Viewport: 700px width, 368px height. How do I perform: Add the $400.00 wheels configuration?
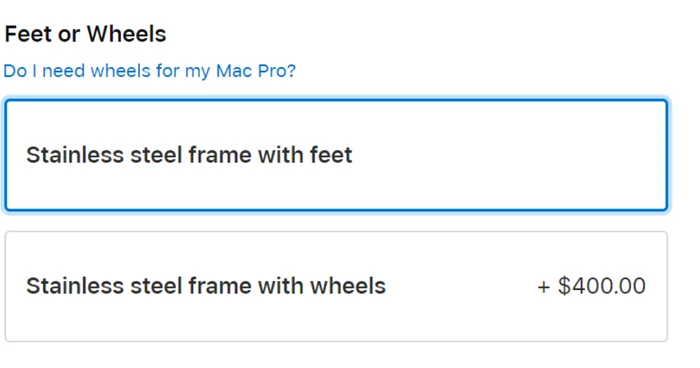click(336, 286)
